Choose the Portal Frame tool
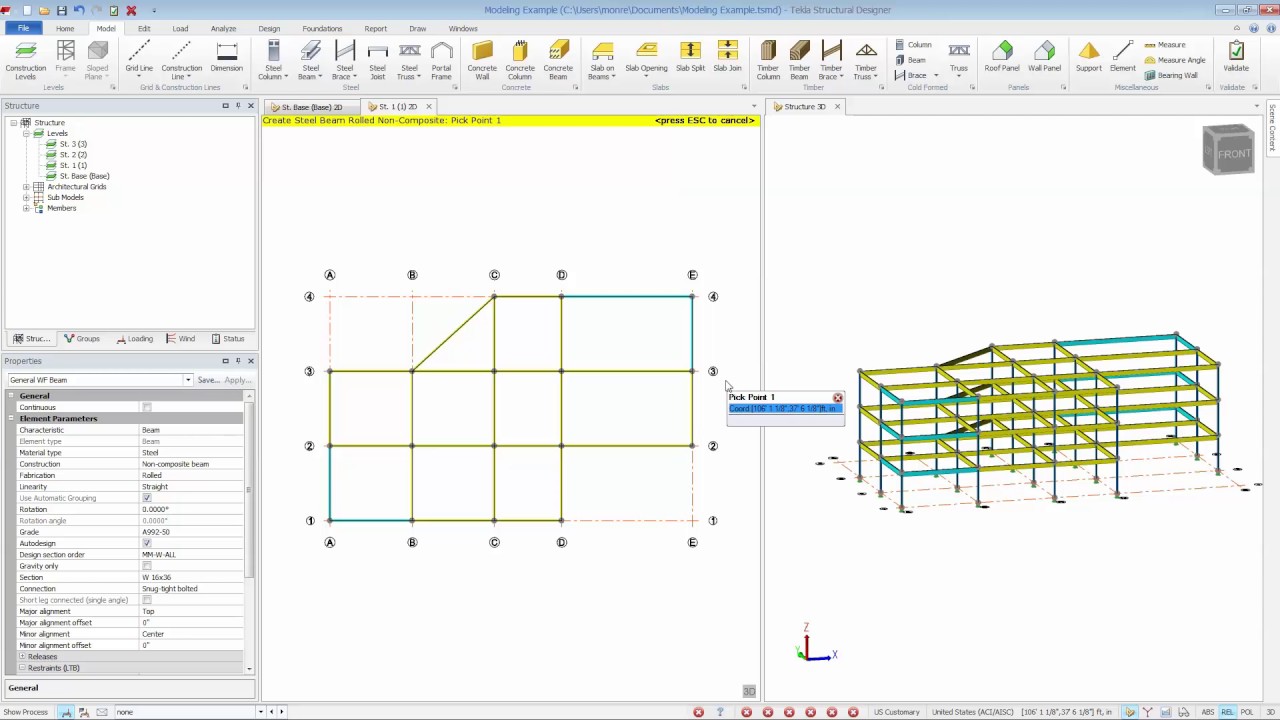Screen dimensions: 1280x720 [441, 60]
